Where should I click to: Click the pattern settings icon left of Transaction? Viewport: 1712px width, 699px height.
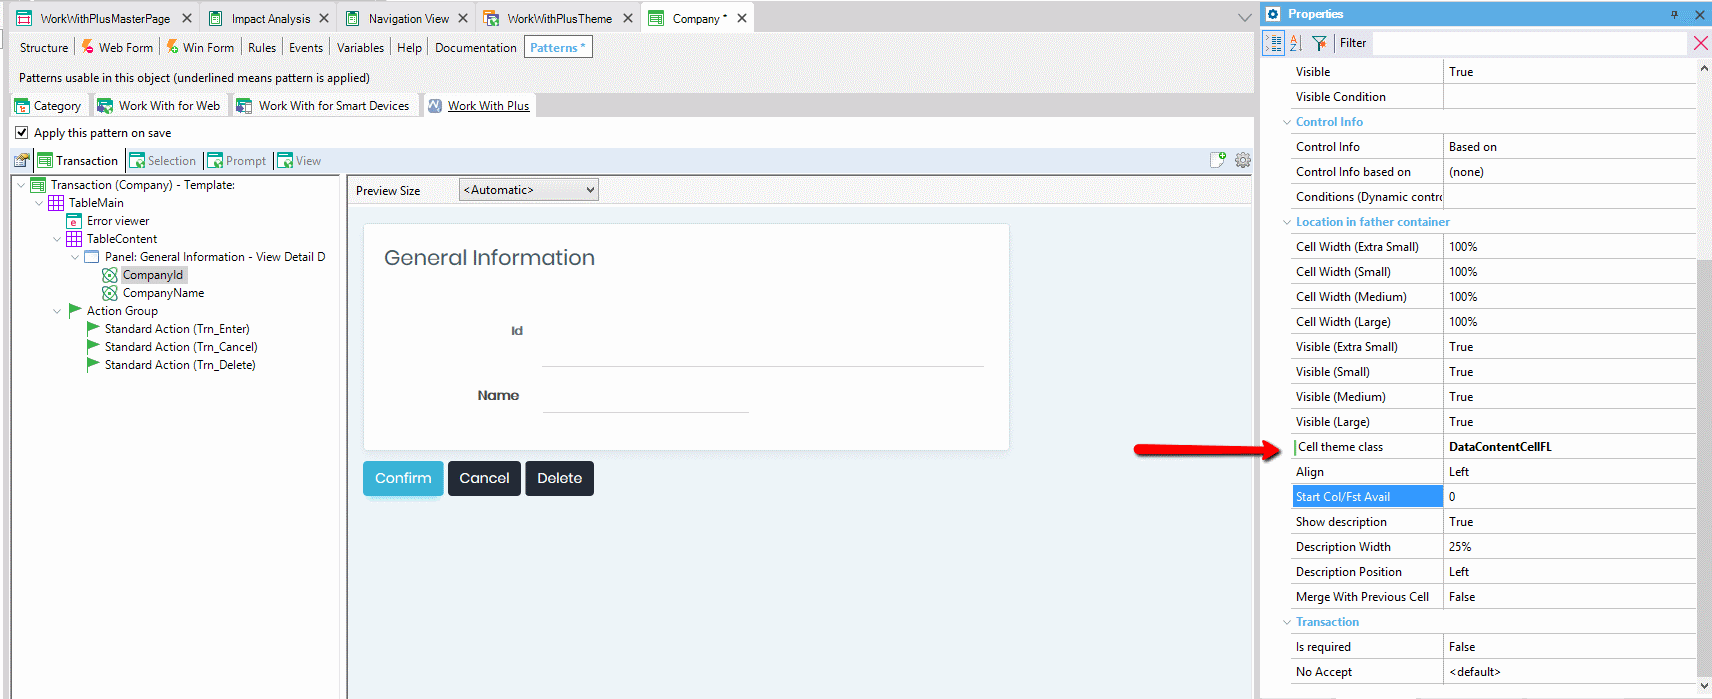pos(21,161)
